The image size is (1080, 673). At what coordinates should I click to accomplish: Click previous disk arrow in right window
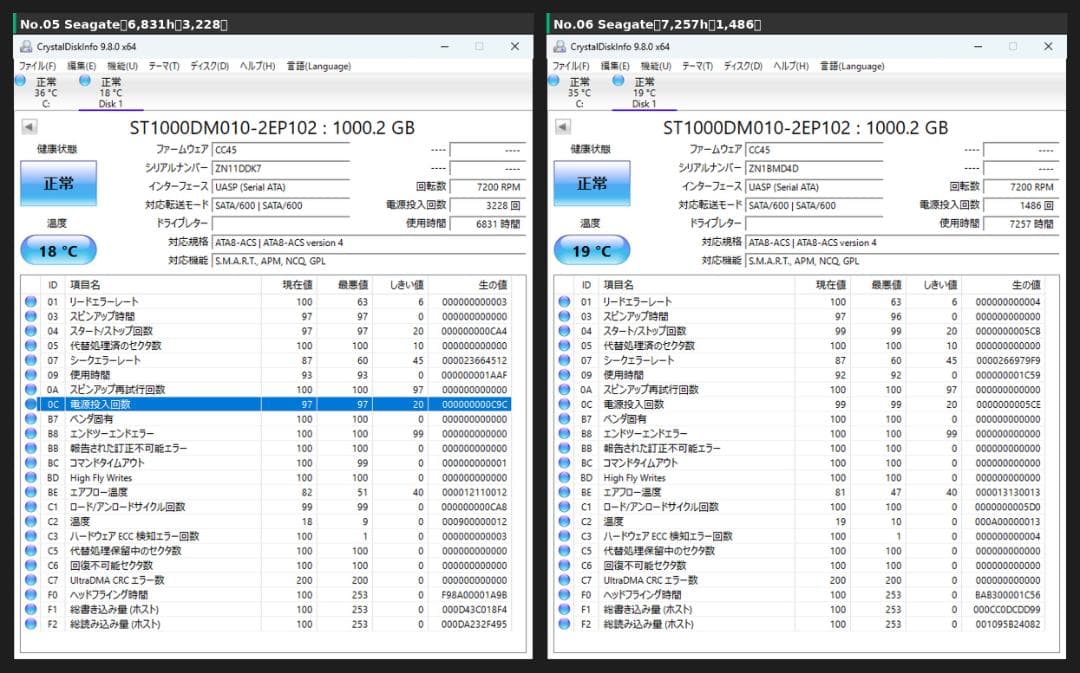563,127
